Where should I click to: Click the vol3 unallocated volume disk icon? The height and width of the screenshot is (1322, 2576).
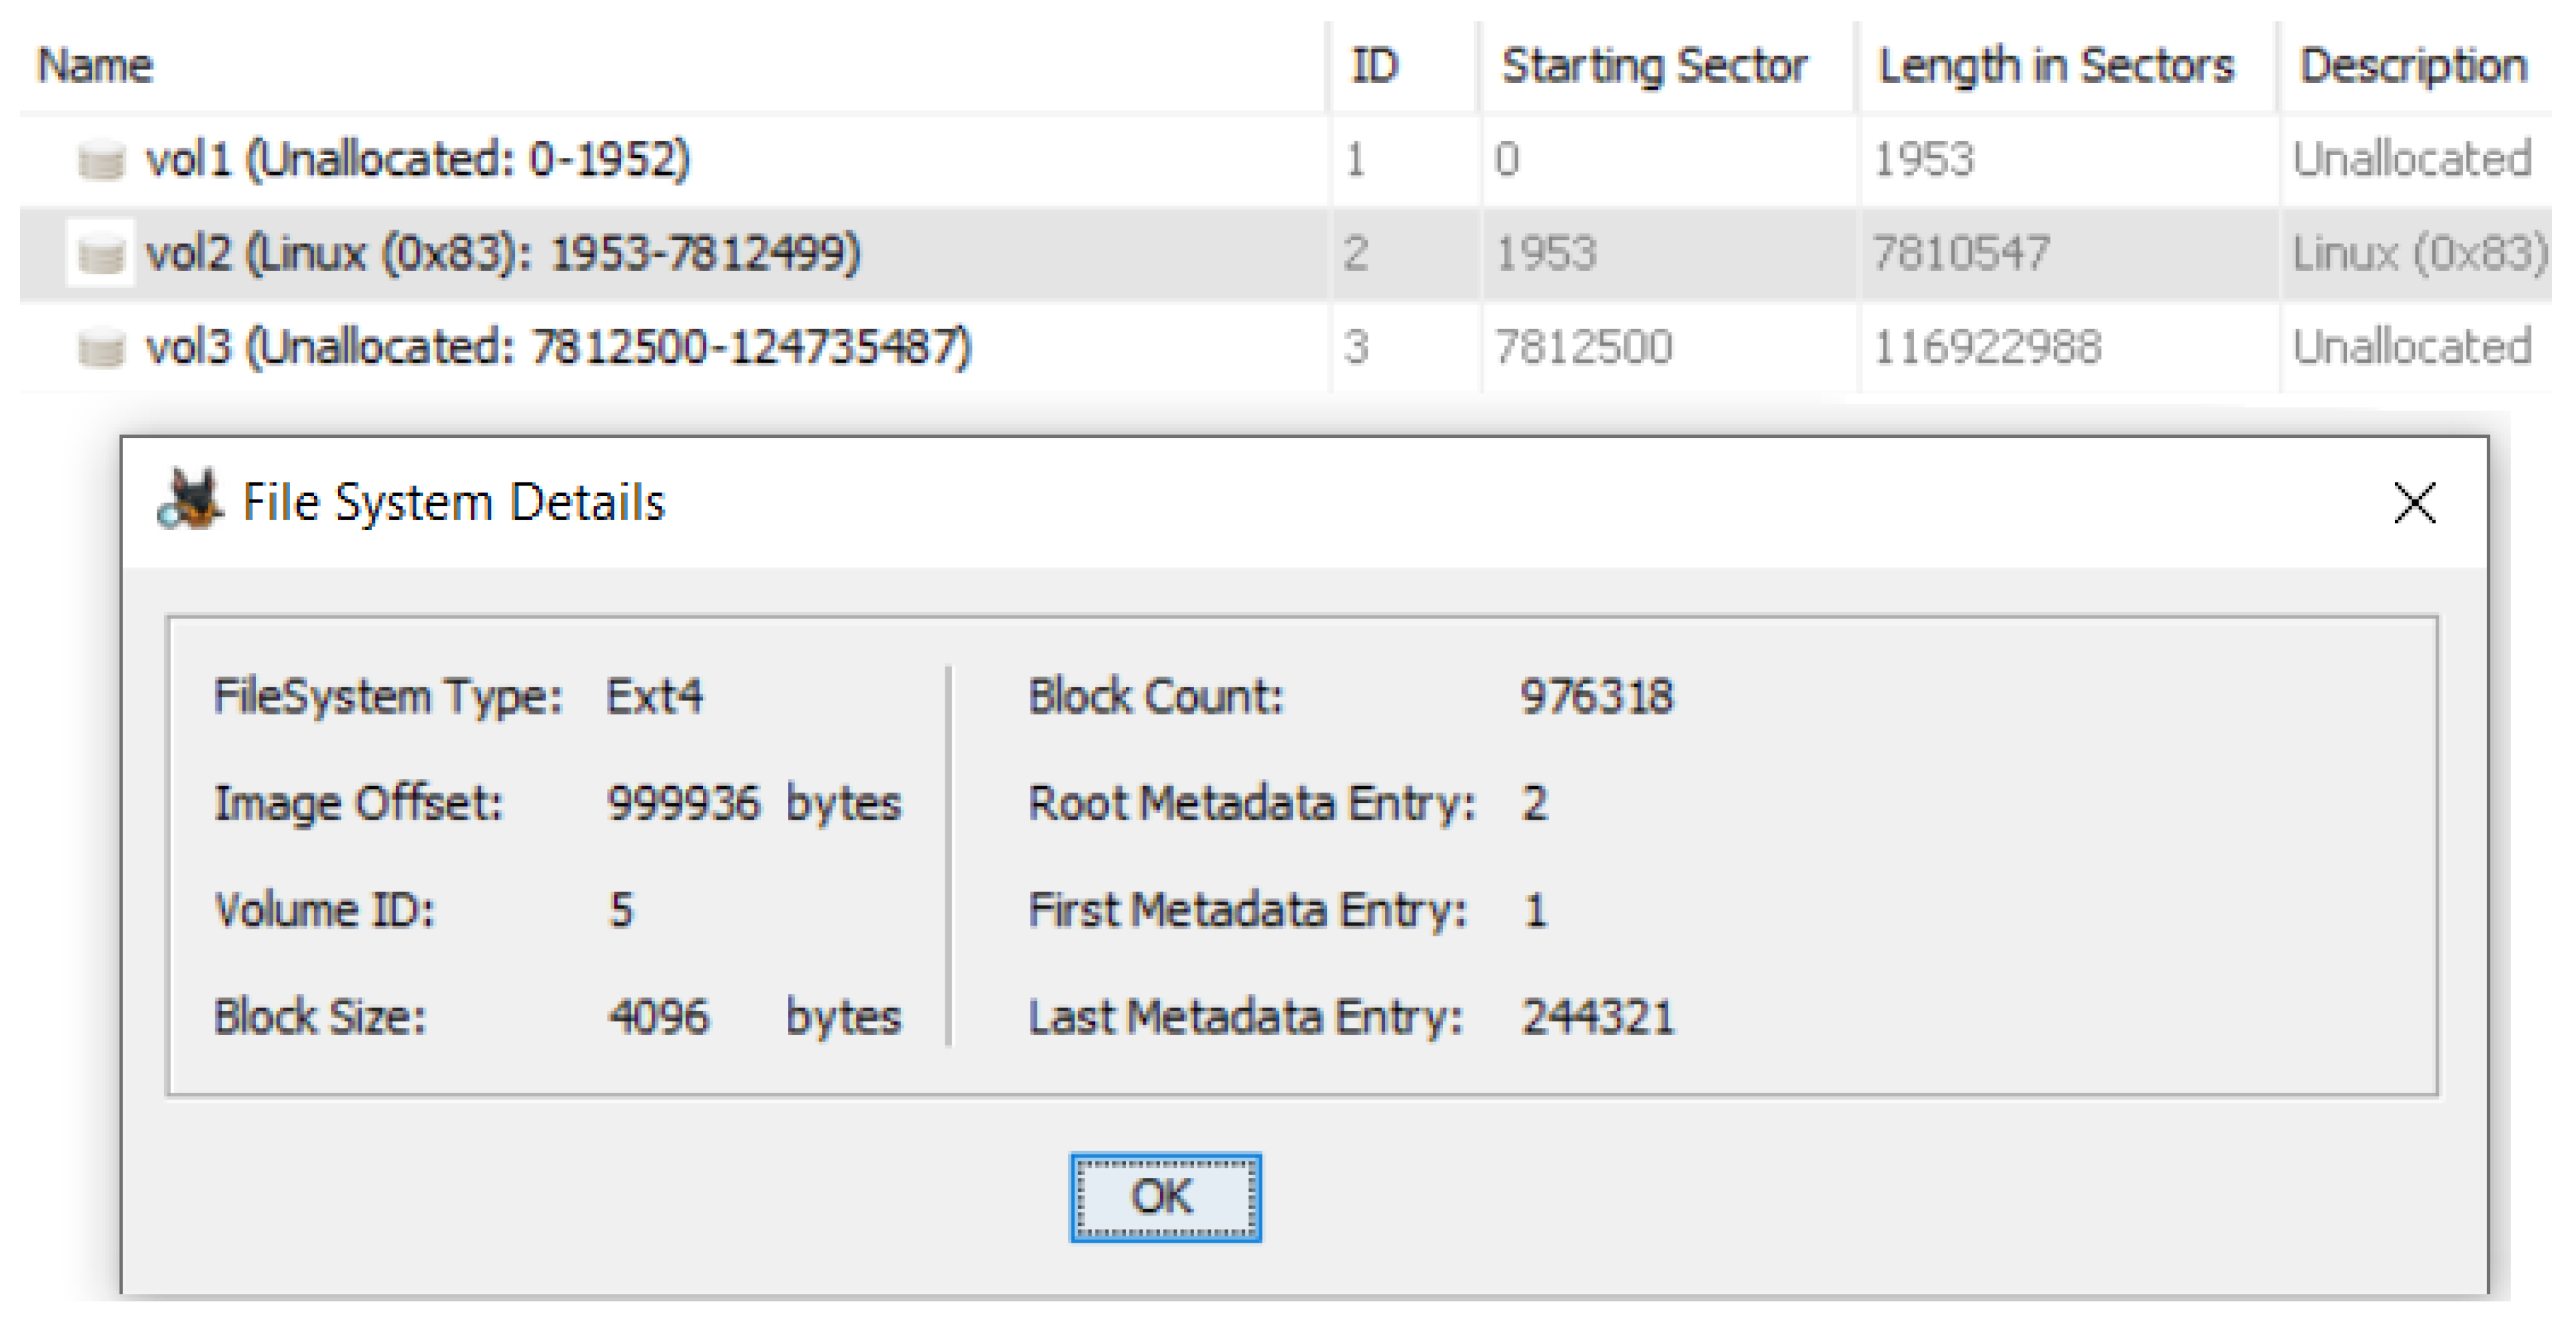(x=101, y=348)
